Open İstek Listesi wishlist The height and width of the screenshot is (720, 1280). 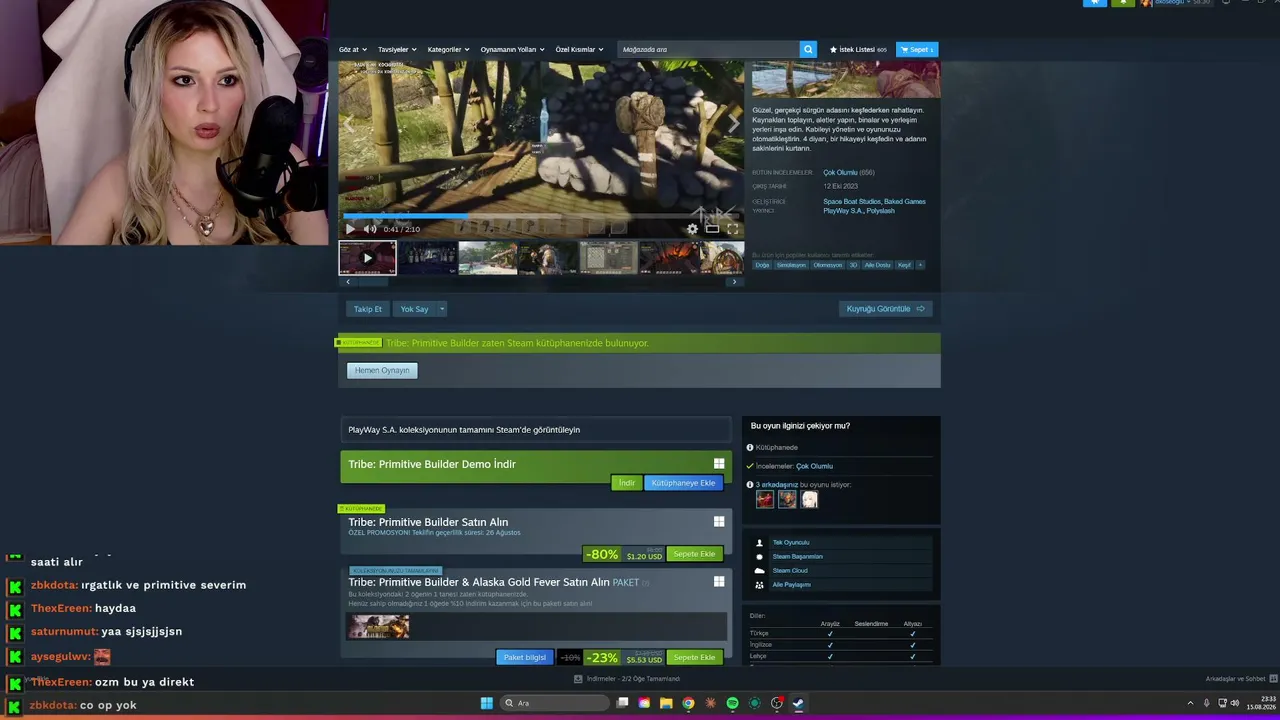tap(858, 49)
